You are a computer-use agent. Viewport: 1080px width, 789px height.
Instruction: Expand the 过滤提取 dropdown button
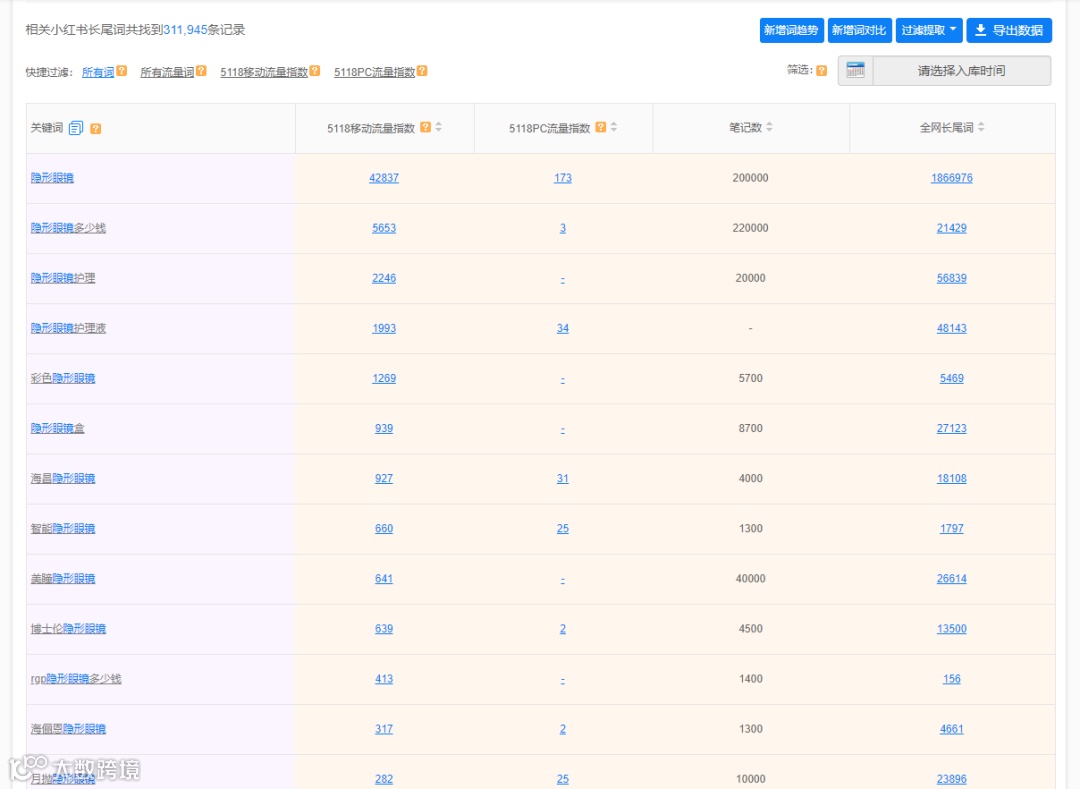928,30
